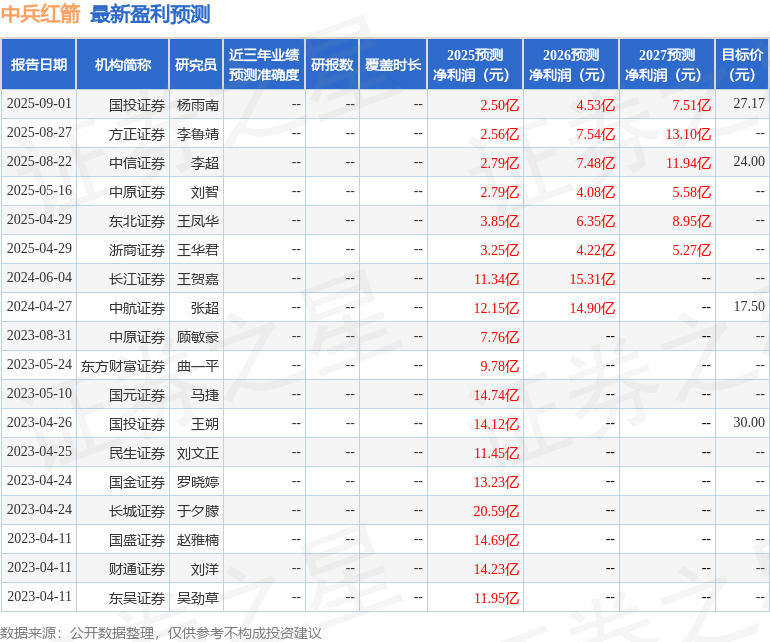Image resolution: width=770 pixels, height=642 pixels.
Task: Click researcher 王朔
Action: [x=205, y=424]
